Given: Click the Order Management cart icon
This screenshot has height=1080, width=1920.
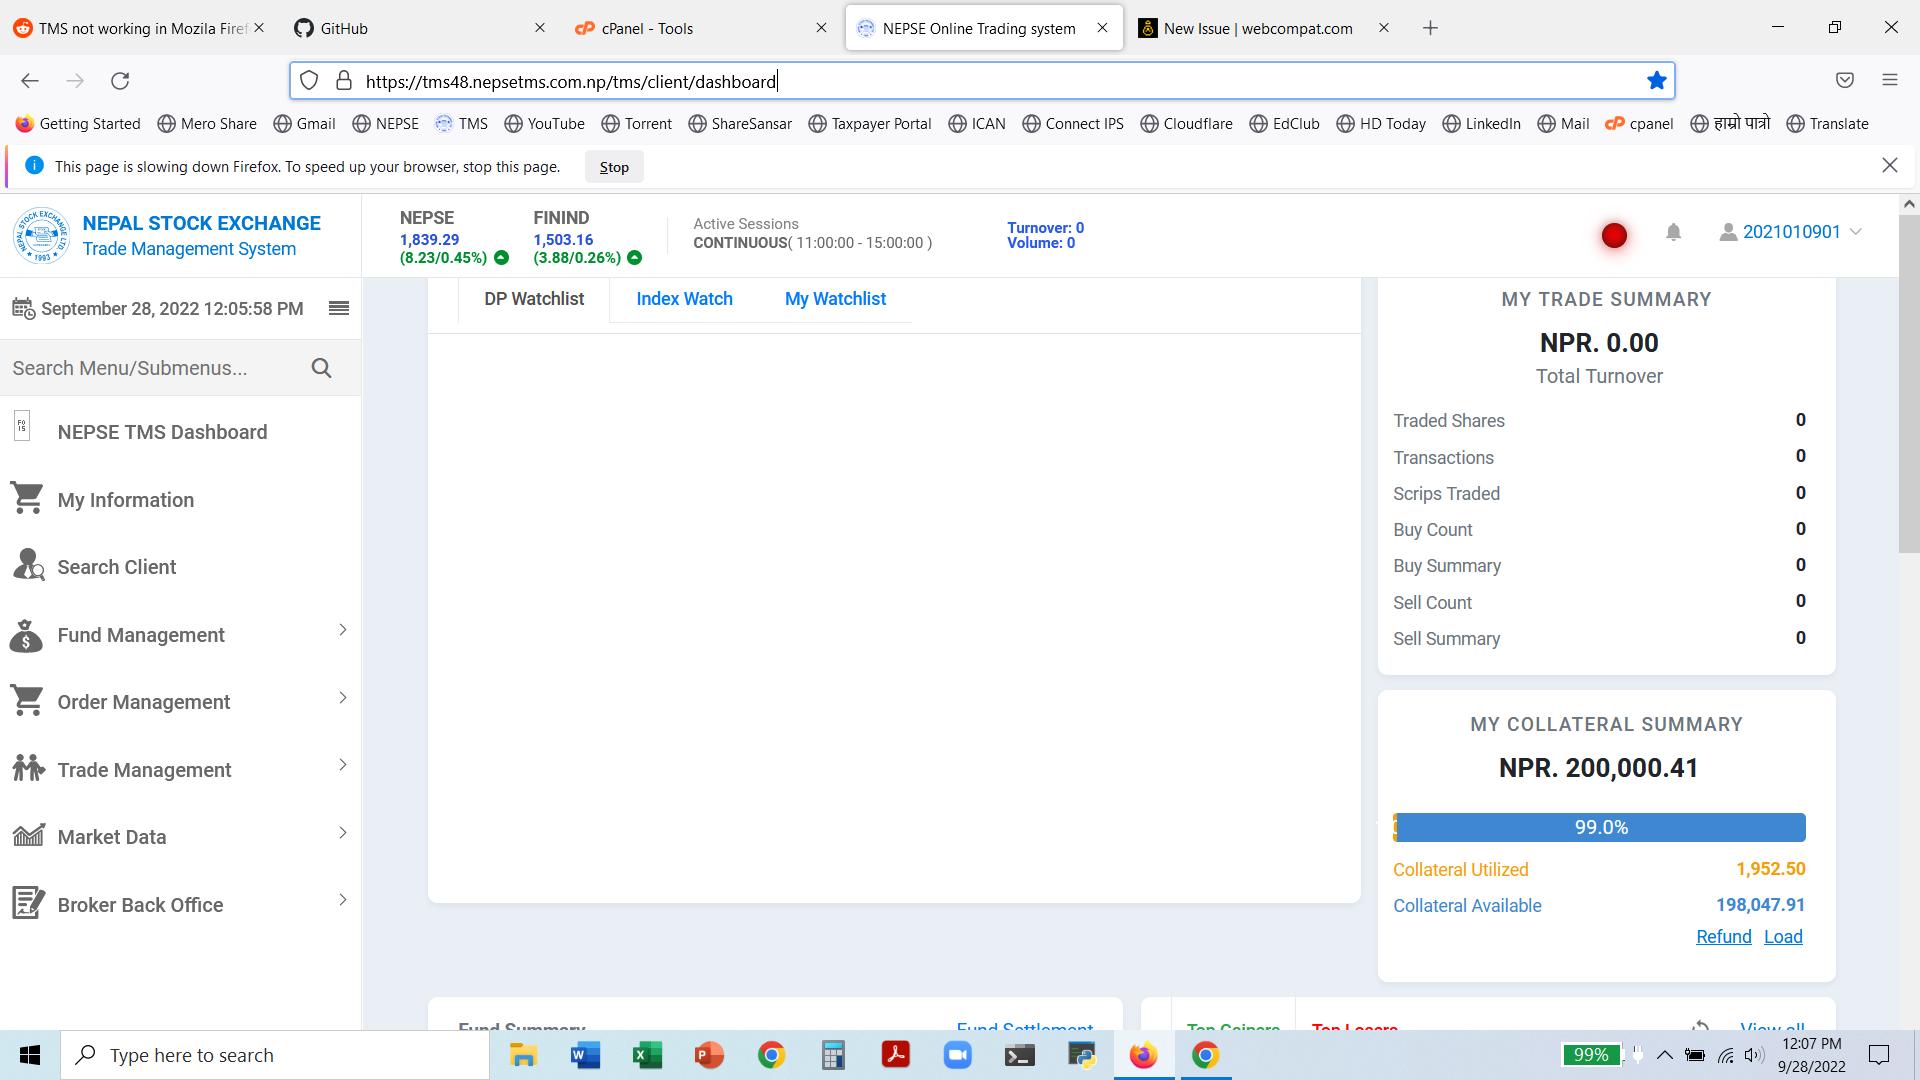Looking at the screenshot, I should click(x=27, y=700).
